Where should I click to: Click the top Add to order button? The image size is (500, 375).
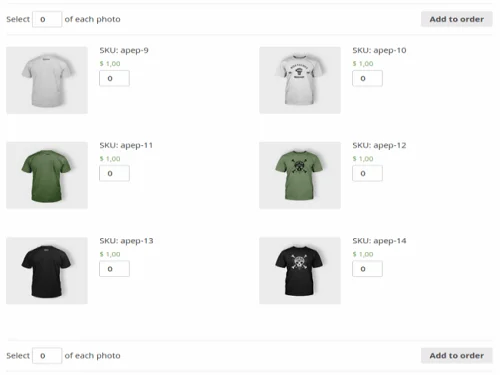456,19
